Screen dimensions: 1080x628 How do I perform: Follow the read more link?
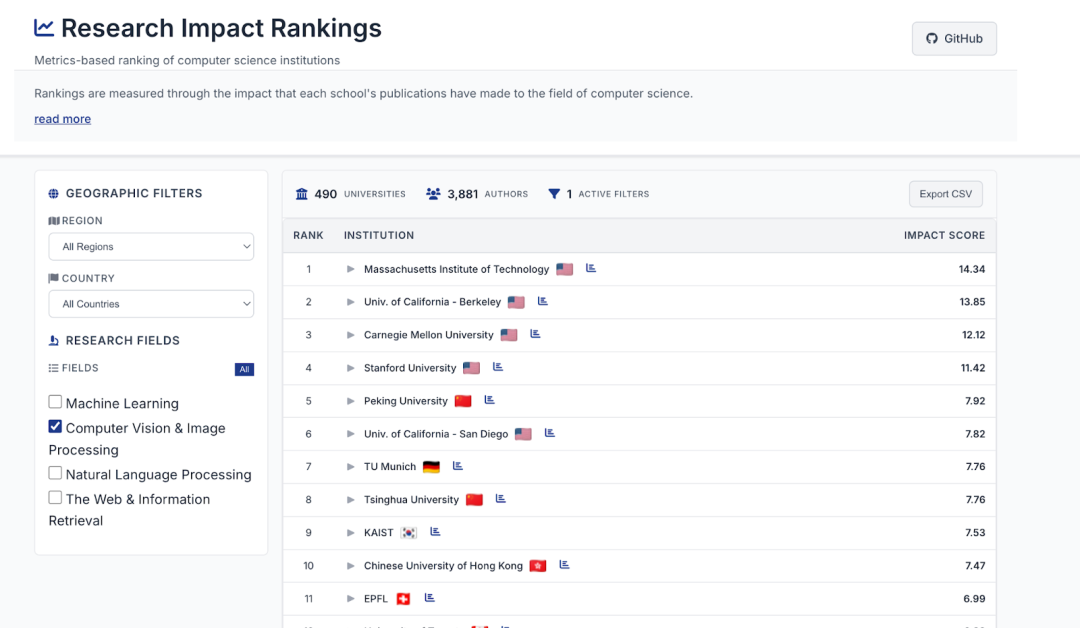point(62,119)
